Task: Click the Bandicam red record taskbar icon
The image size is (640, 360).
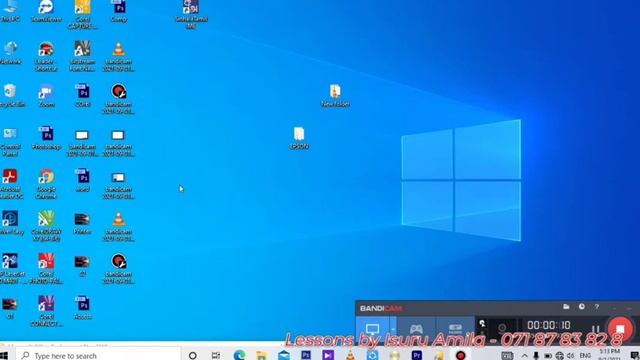Action: pos(460,355)
